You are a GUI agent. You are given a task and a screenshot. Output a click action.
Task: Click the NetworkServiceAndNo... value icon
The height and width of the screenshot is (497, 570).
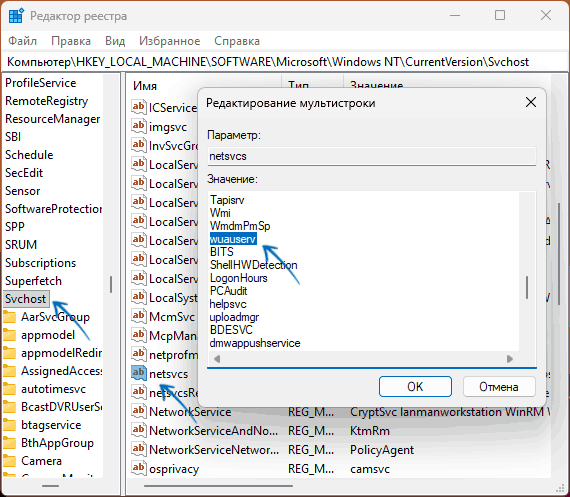[139, 430]
